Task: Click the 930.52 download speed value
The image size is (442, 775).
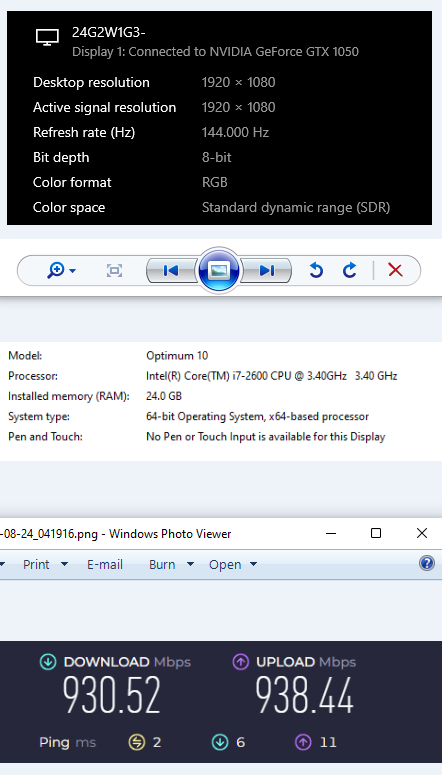Action: [112, 695]
